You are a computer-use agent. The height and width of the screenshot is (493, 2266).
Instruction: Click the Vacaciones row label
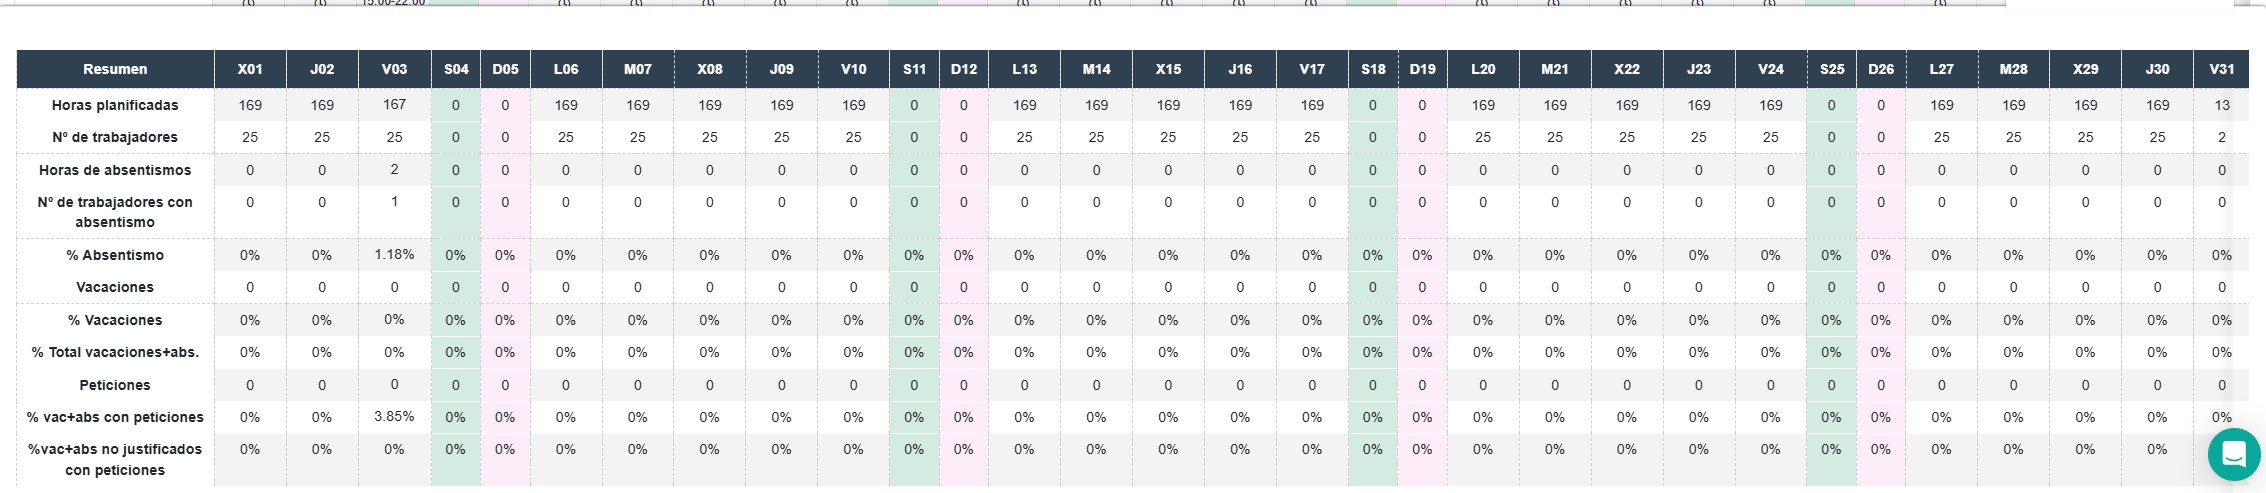coord(115,287)
